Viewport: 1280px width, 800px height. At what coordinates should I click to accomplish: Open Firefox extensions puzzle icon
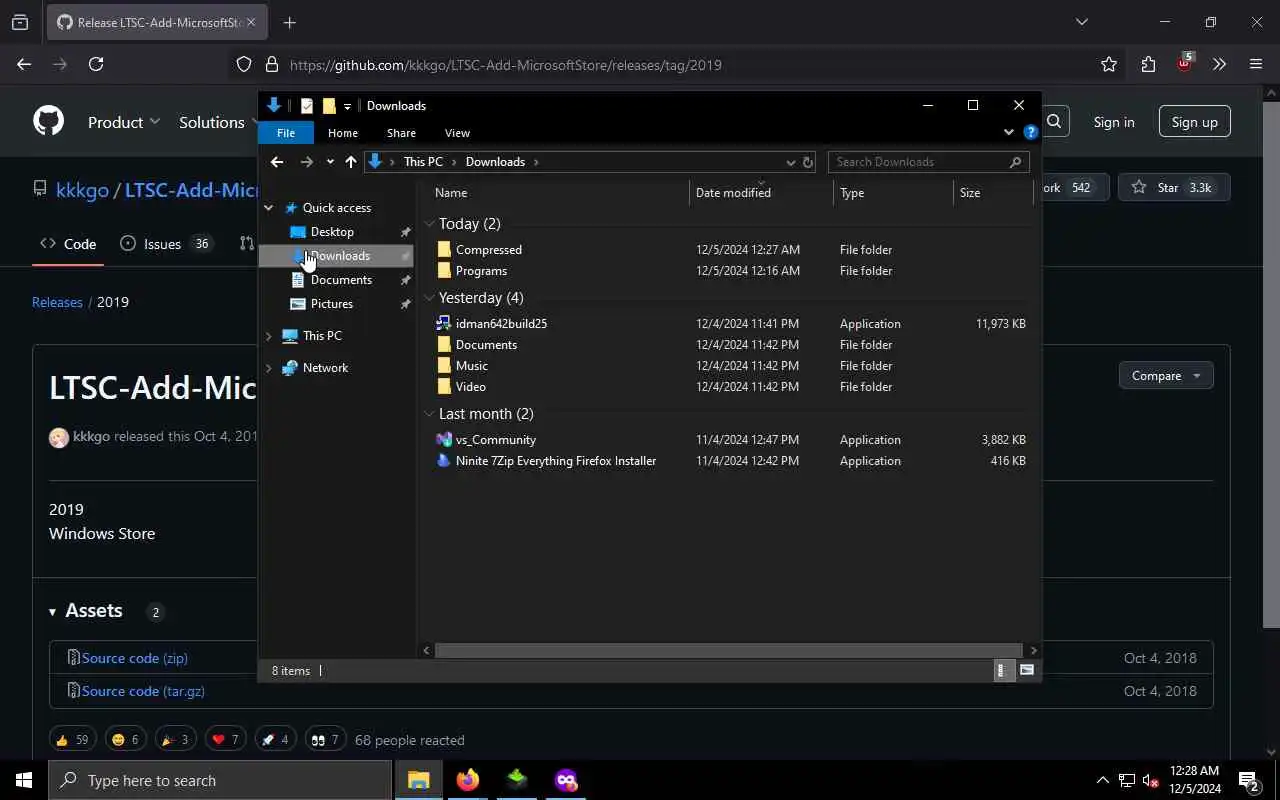coord(1148,64)
